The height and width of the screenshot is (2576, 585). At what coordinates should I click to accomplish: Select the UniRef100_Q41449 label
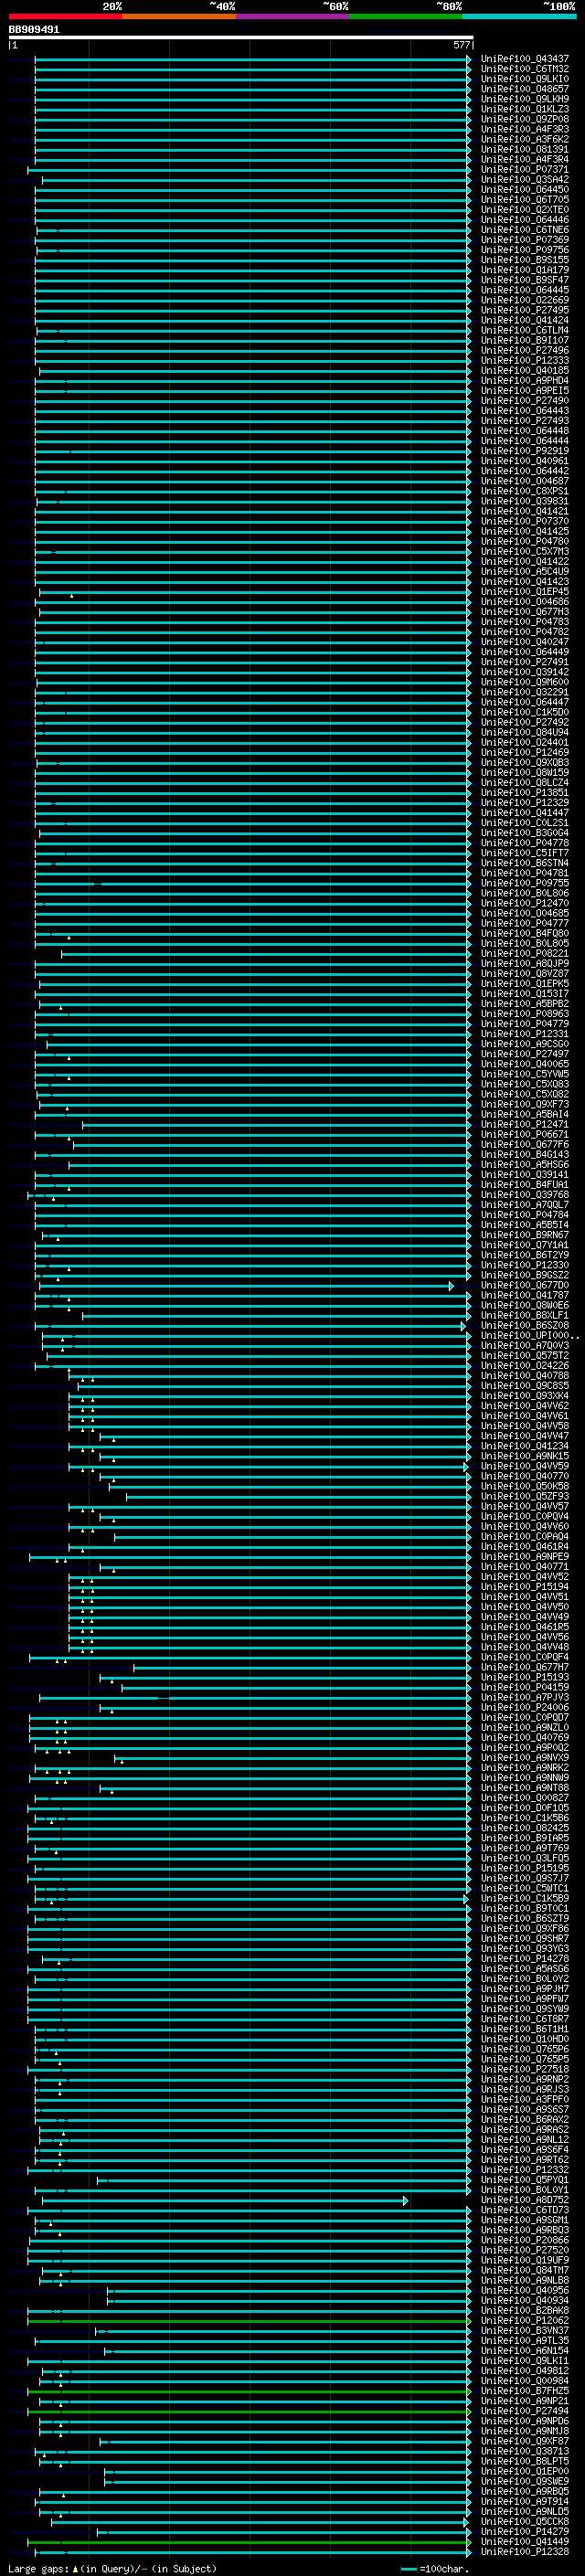524,2542
